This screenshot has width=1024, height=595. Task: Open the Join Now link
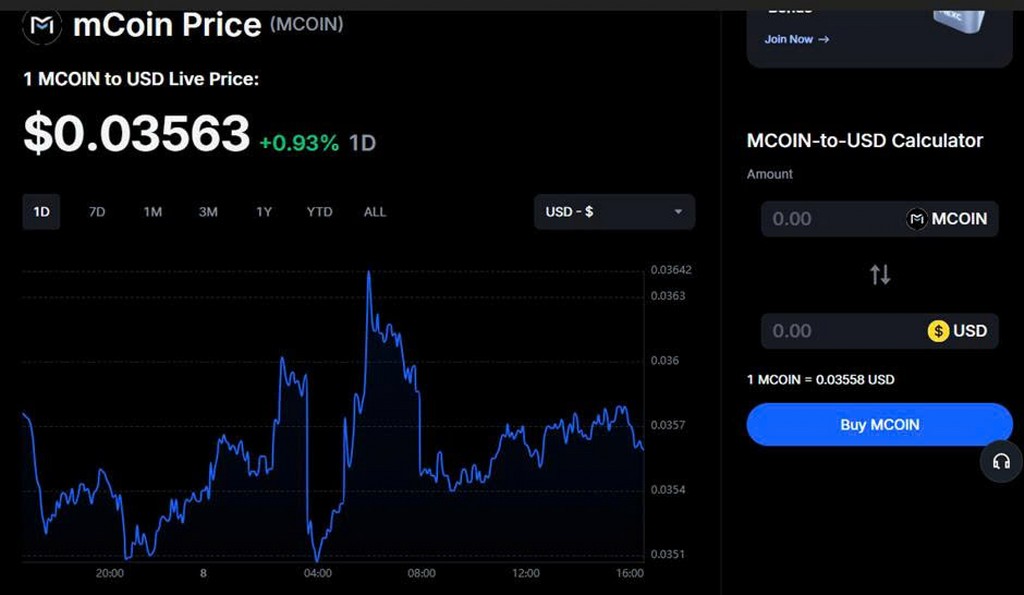tap(789, 39)
